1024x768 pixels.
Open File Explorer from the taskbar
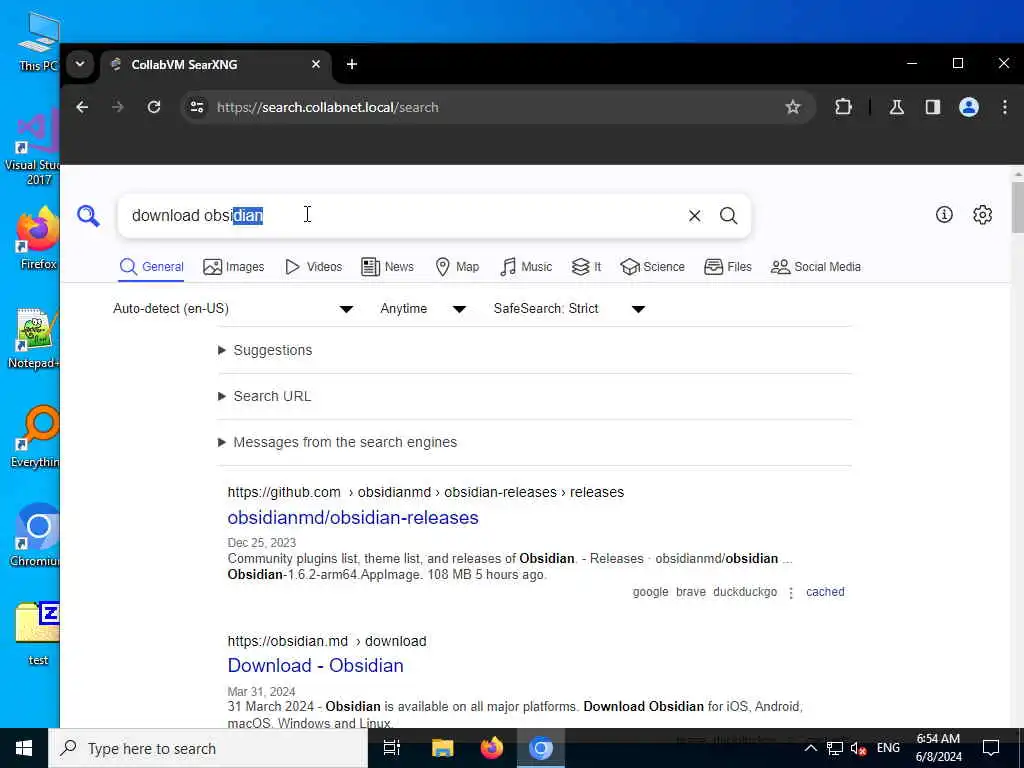tap(442, 748)
